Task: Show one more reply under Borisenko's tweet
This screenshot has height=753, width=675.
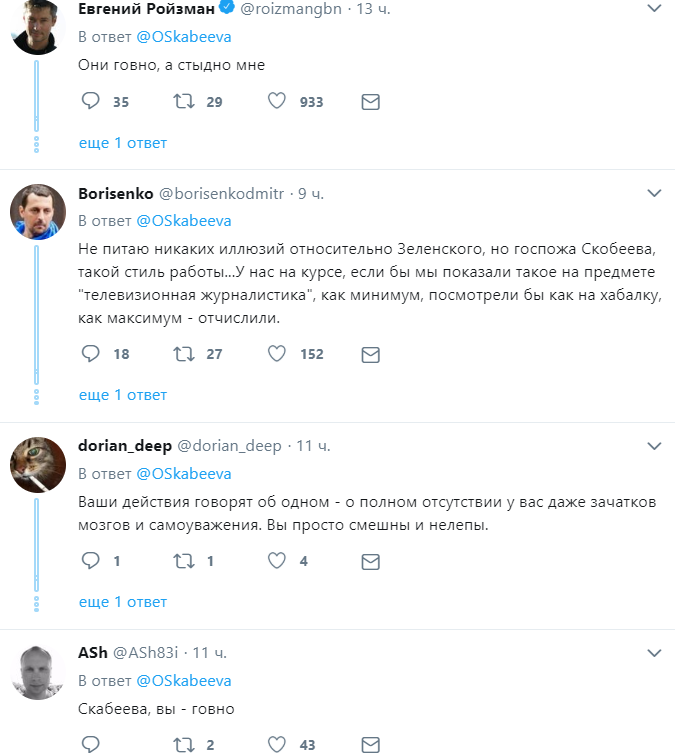Action: tap(123, 395)
